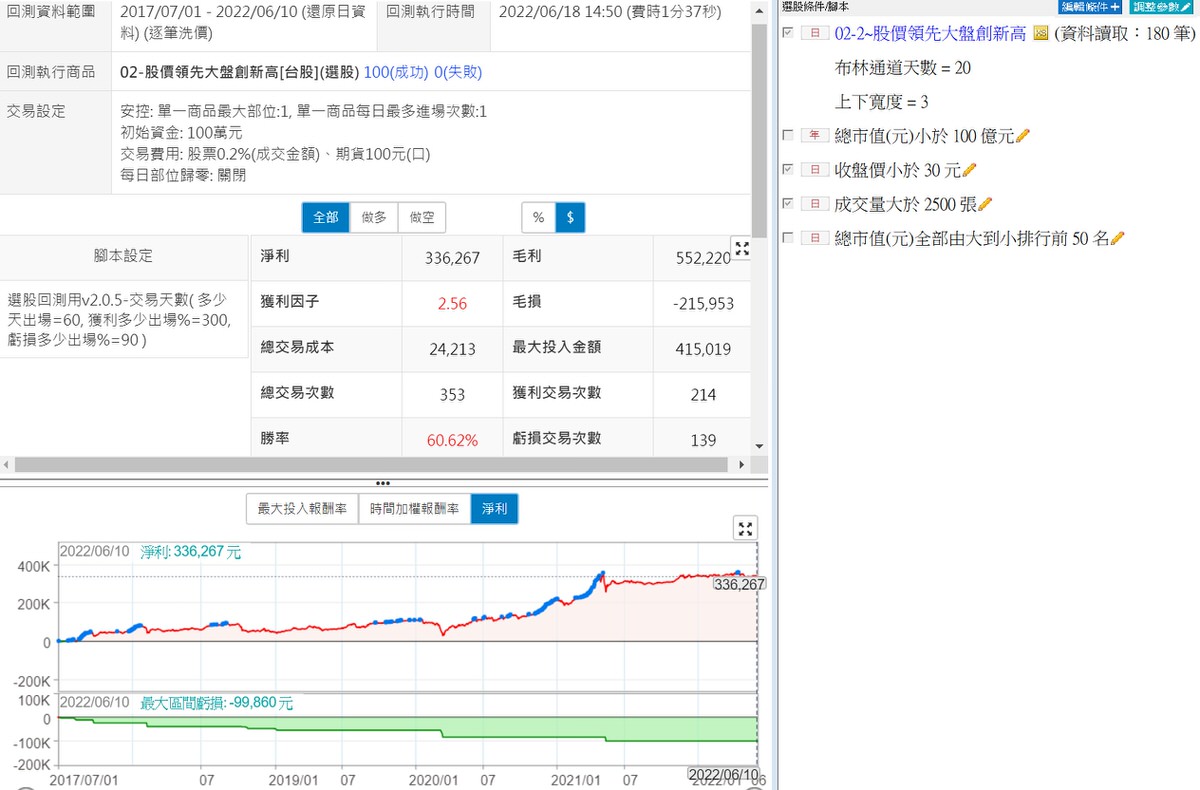Expand the net profit chart to fullscreen
Viewport: 1200px width, 790px height.
pos(745,528)
